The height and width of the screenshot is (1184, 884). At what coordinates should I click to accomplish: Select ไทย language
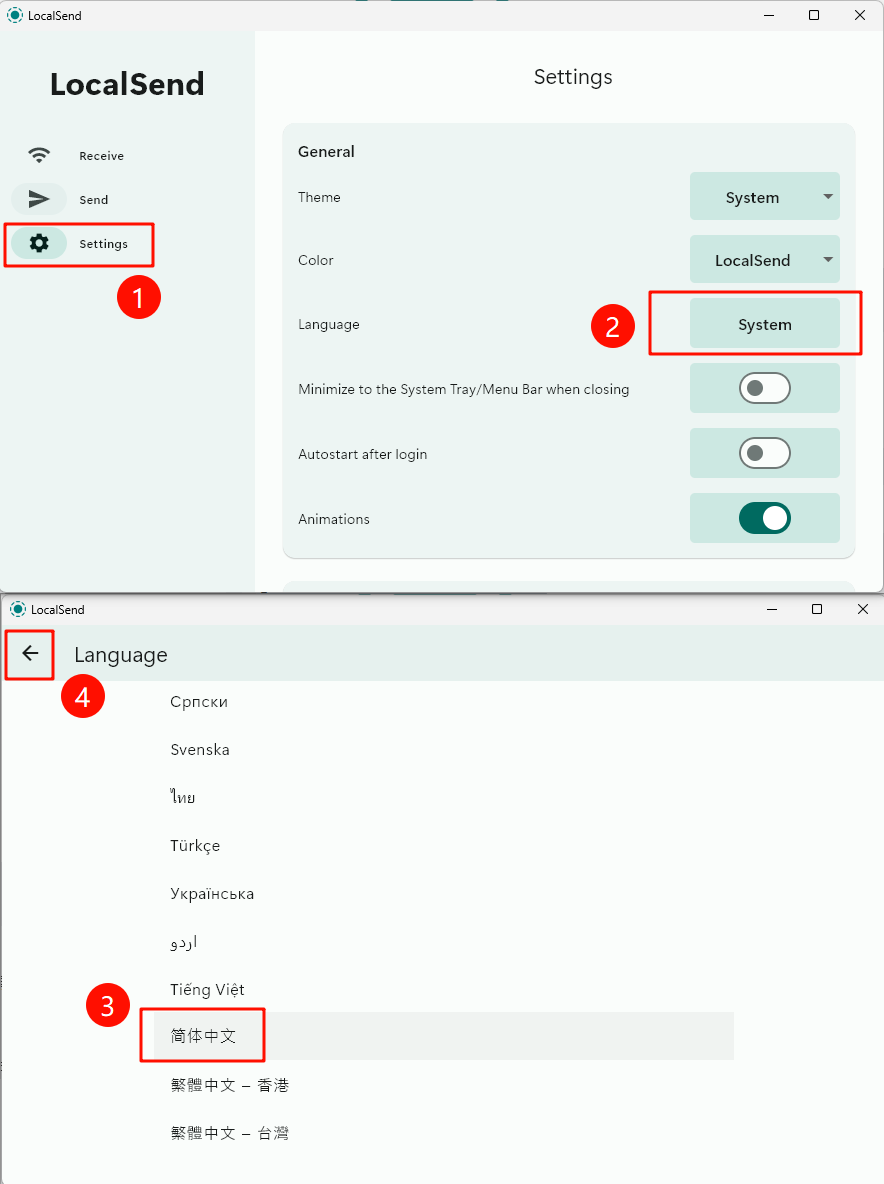coord(444,797)
